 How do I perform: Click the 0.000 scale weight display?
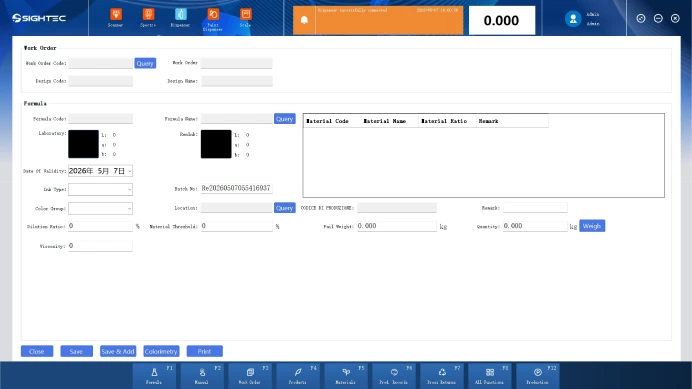502,20
